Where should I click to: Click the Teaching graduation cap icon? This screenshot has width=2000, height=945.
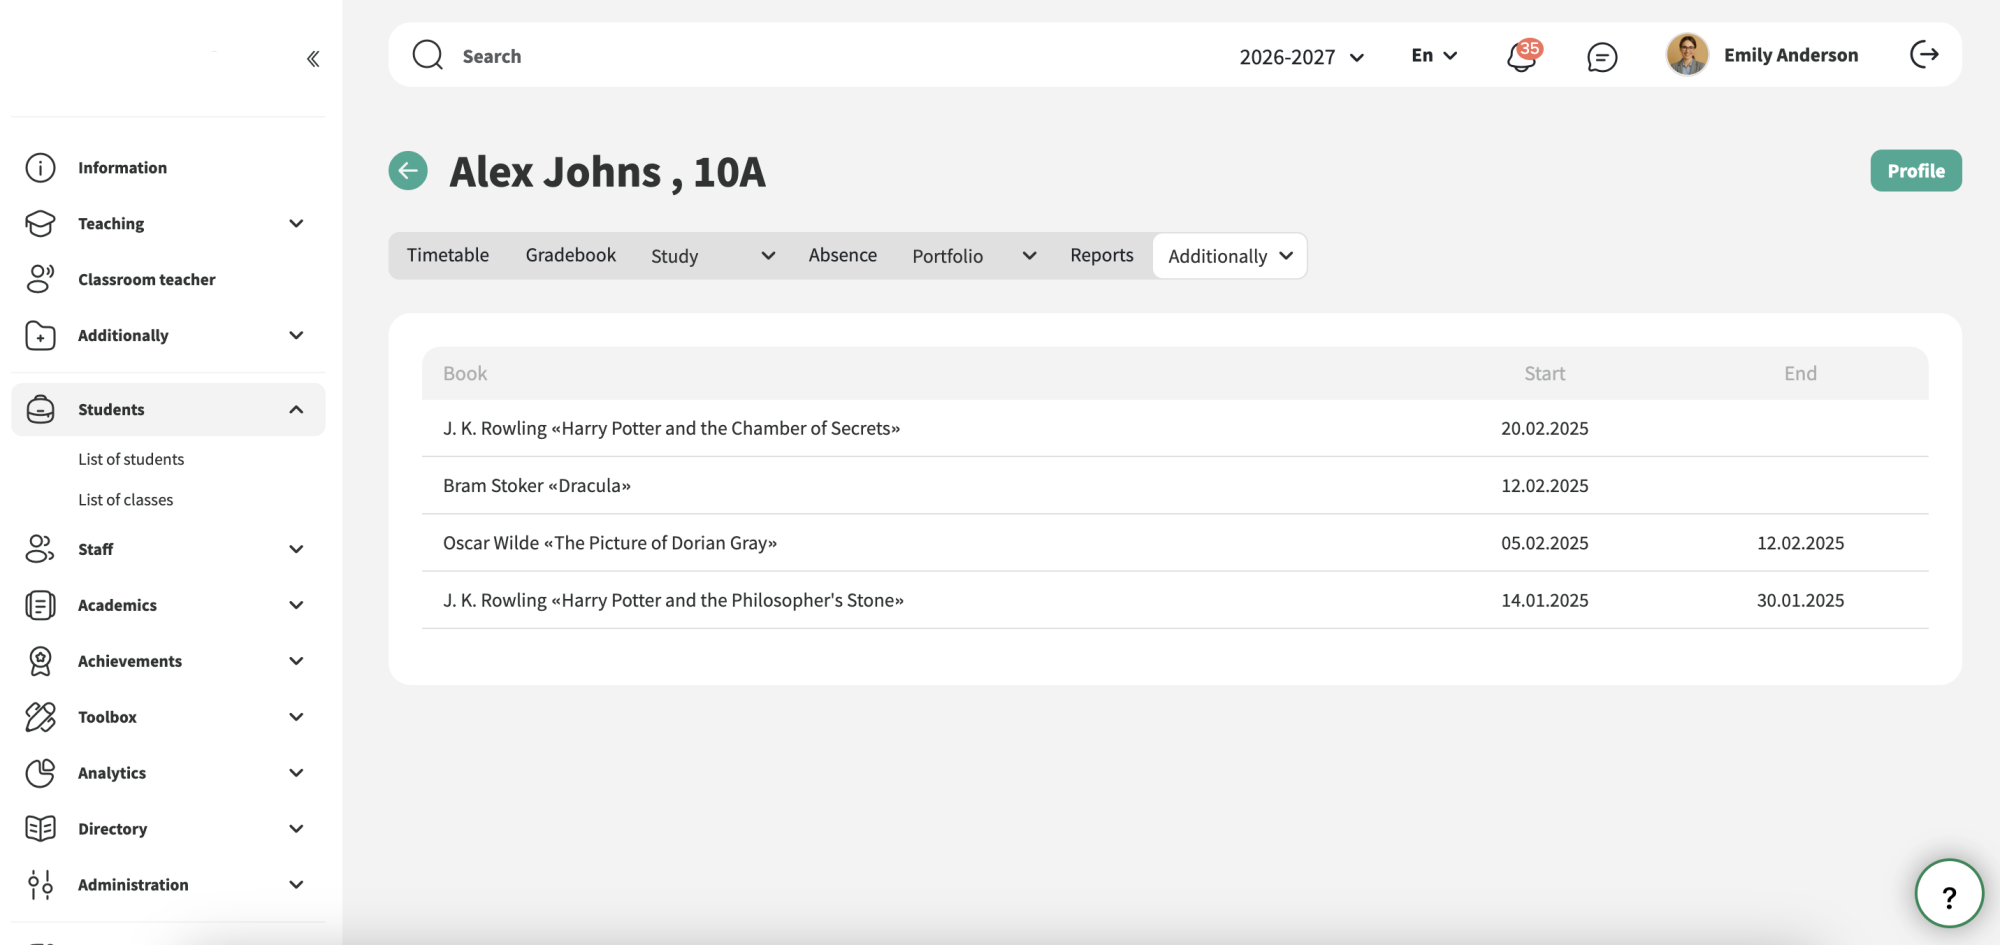click(x=40, y=224)
